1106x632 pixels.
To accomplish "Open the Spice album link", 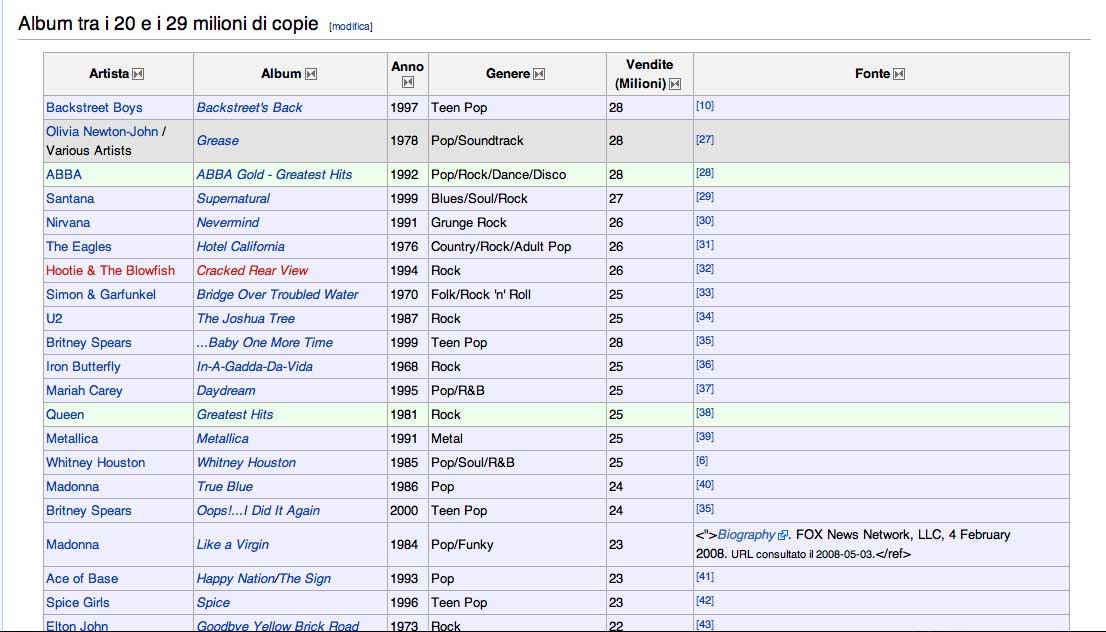I will pyautogui.click(x=213, y=602).
